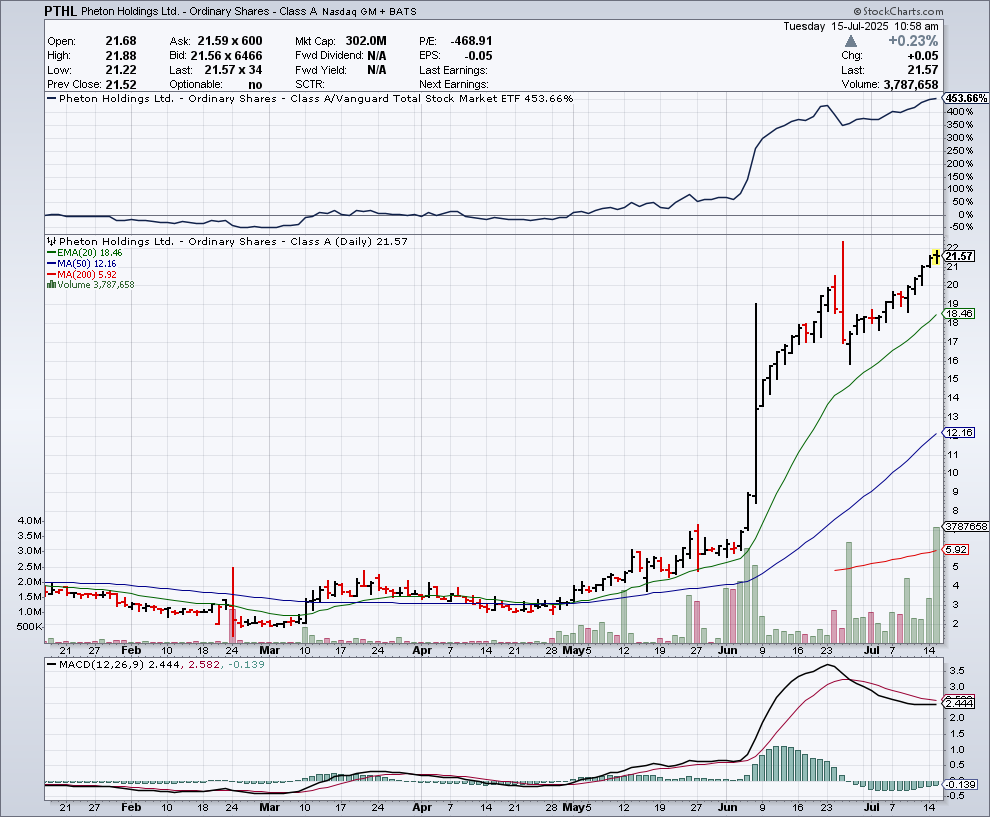This screenshot has height=817, width=990.
Task: Click the +0.23% percent change text
Action: [x=913, y=41]
